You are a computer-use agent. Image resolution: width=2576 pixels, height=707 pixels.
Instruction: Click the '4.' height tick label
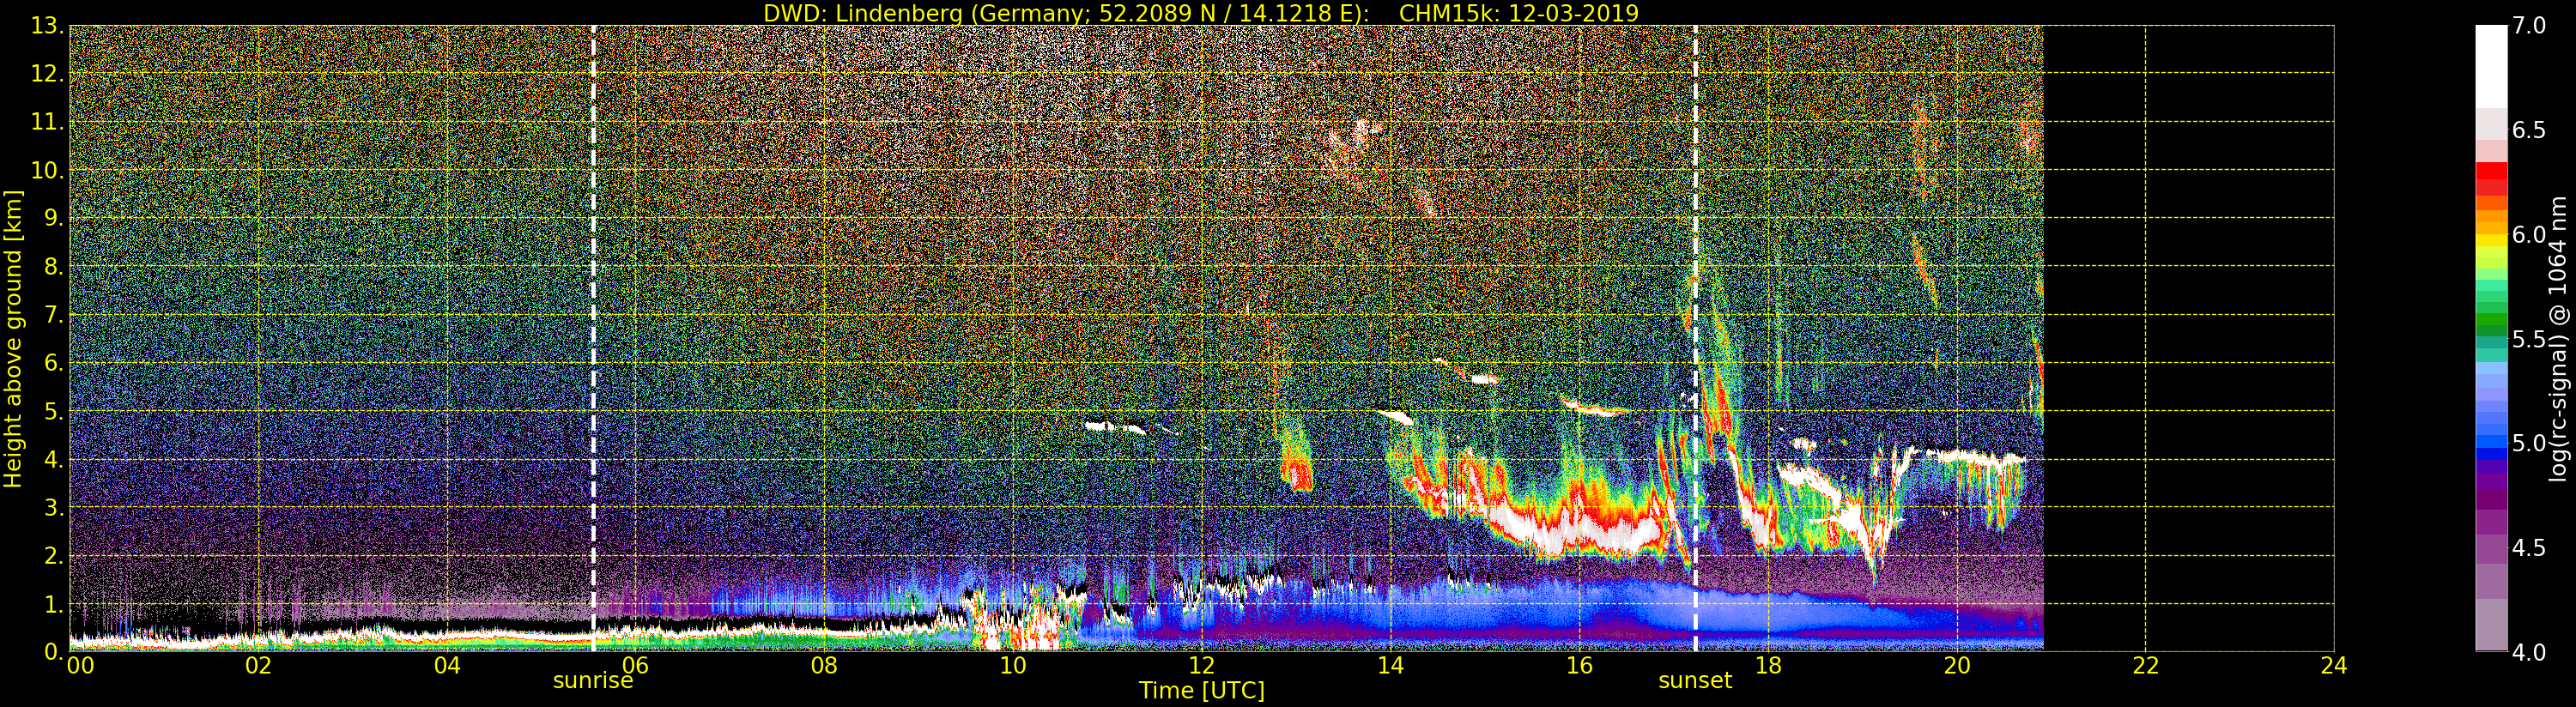[x=53, y=460]
